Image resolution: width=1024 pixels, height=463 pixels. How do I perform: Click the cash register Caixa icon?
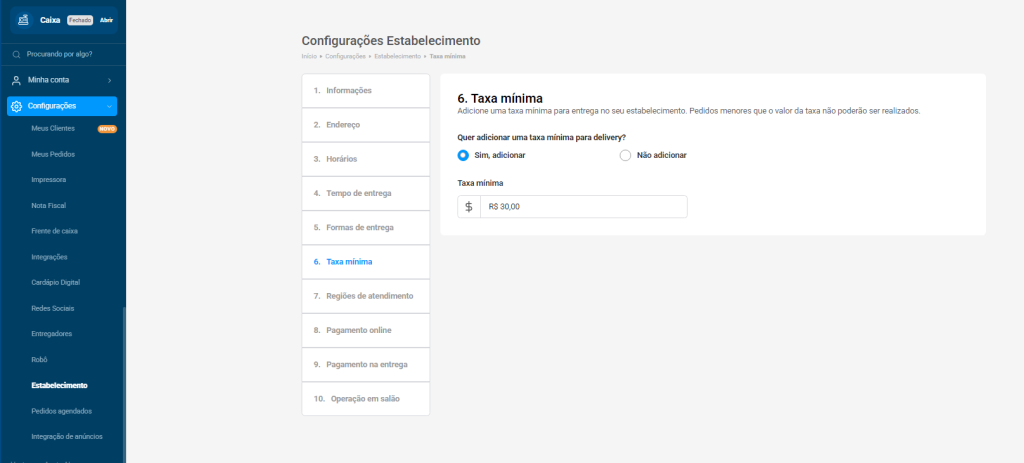click(23, 19)
